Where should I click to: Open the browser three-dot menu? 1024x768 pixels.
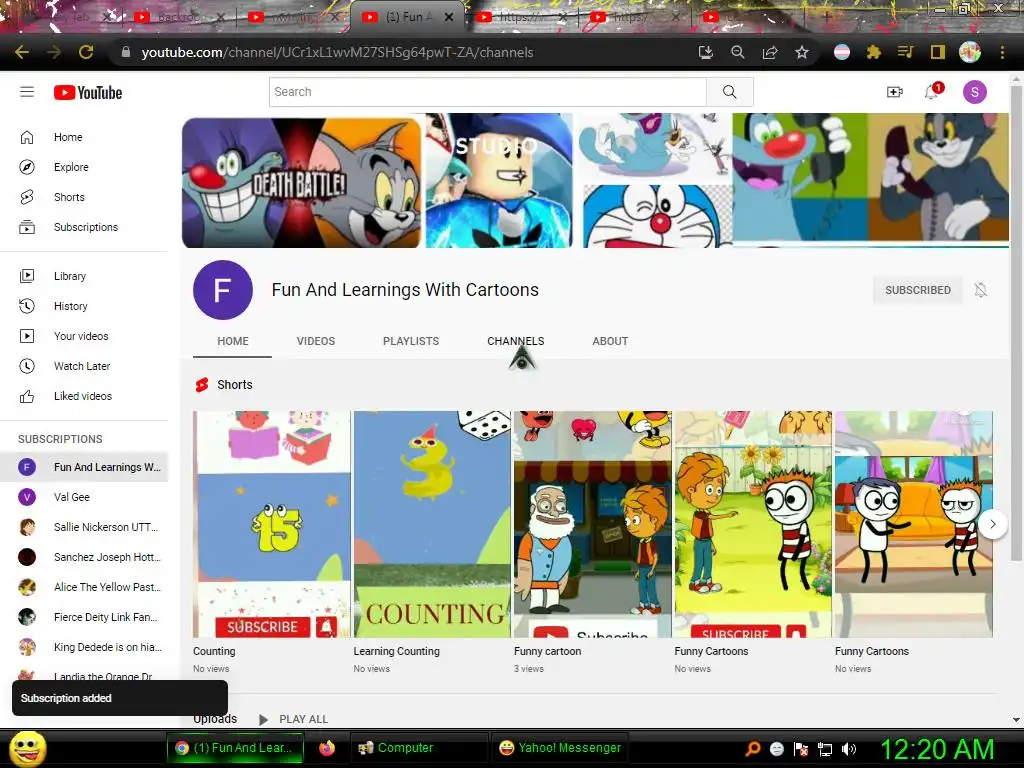pyautogui.click(x=1002, y=52)
